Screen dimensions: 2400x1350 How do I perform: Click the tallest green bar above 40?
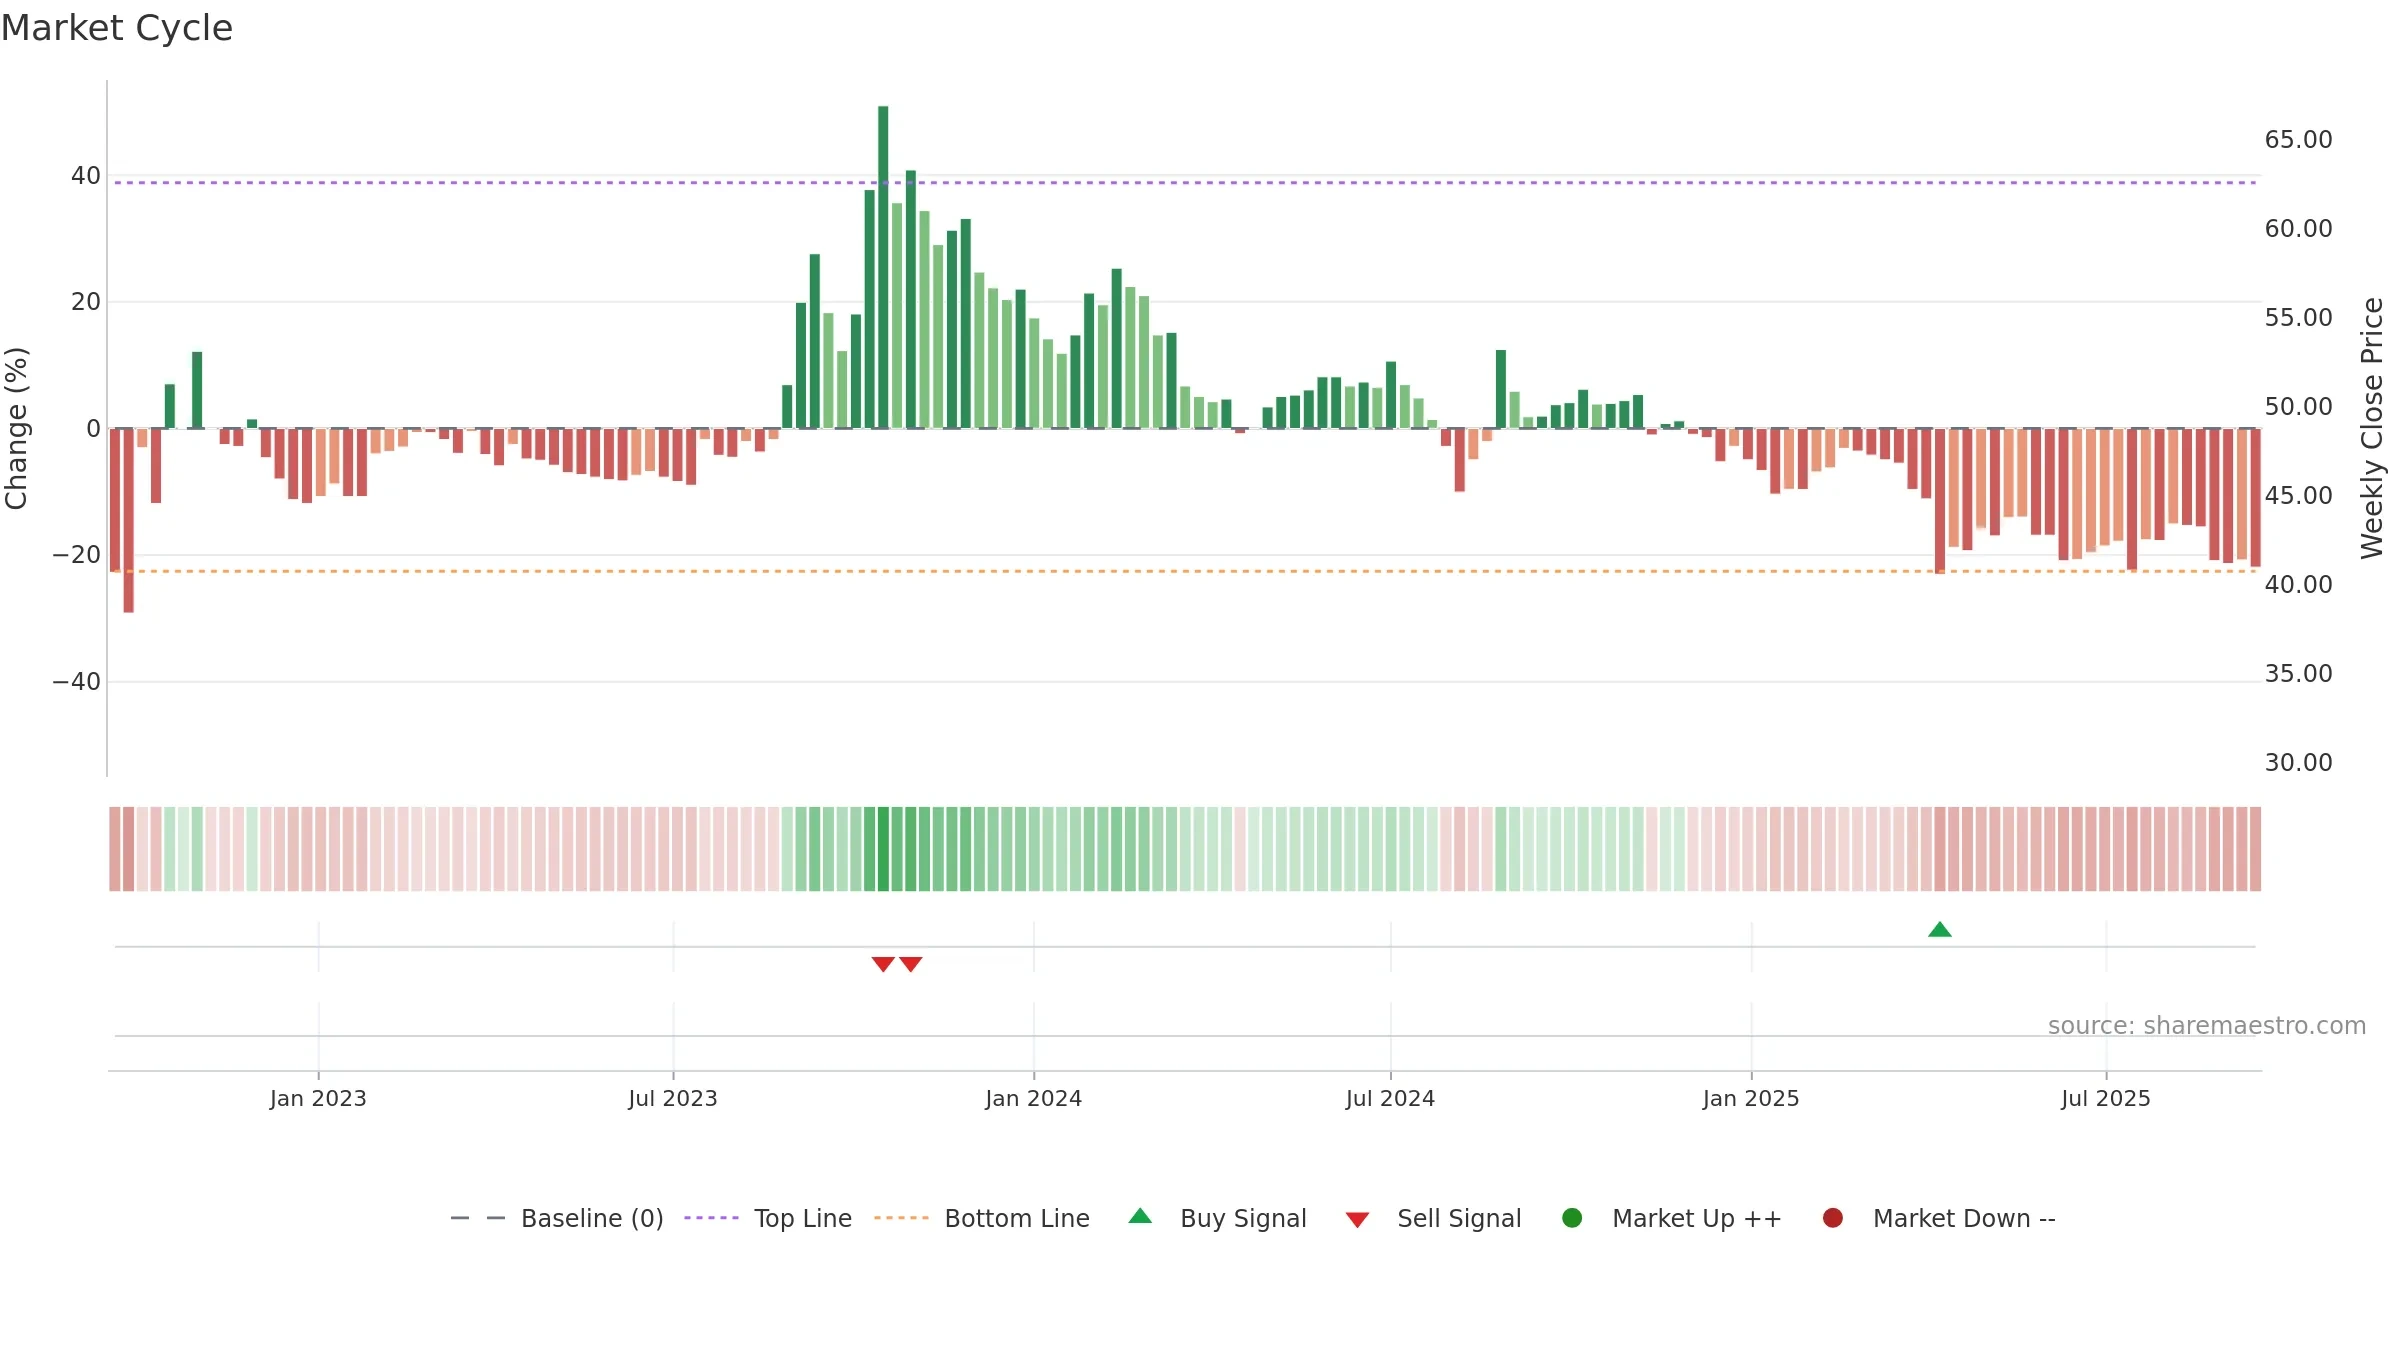[x=883, y=267]
